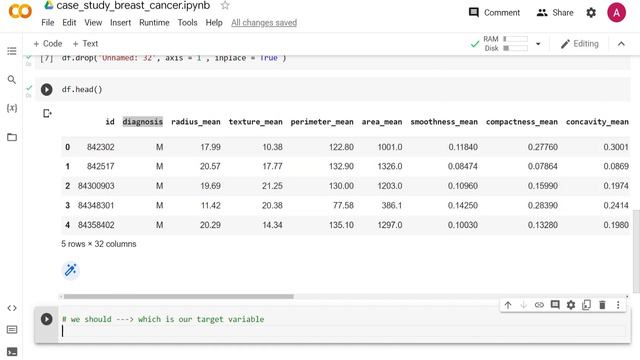Open notebook settings gear in header
The height and width of the screenshot is (360, 640).
[591, 13]
